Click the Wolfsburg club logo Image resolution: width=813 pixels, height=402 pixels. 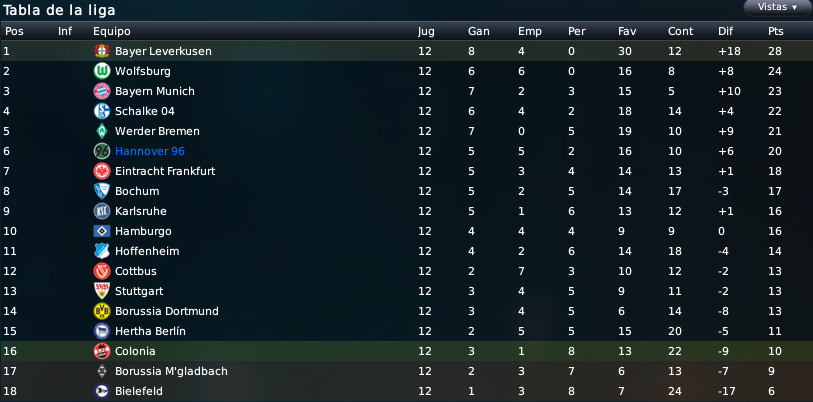click(x=102, y=71)
